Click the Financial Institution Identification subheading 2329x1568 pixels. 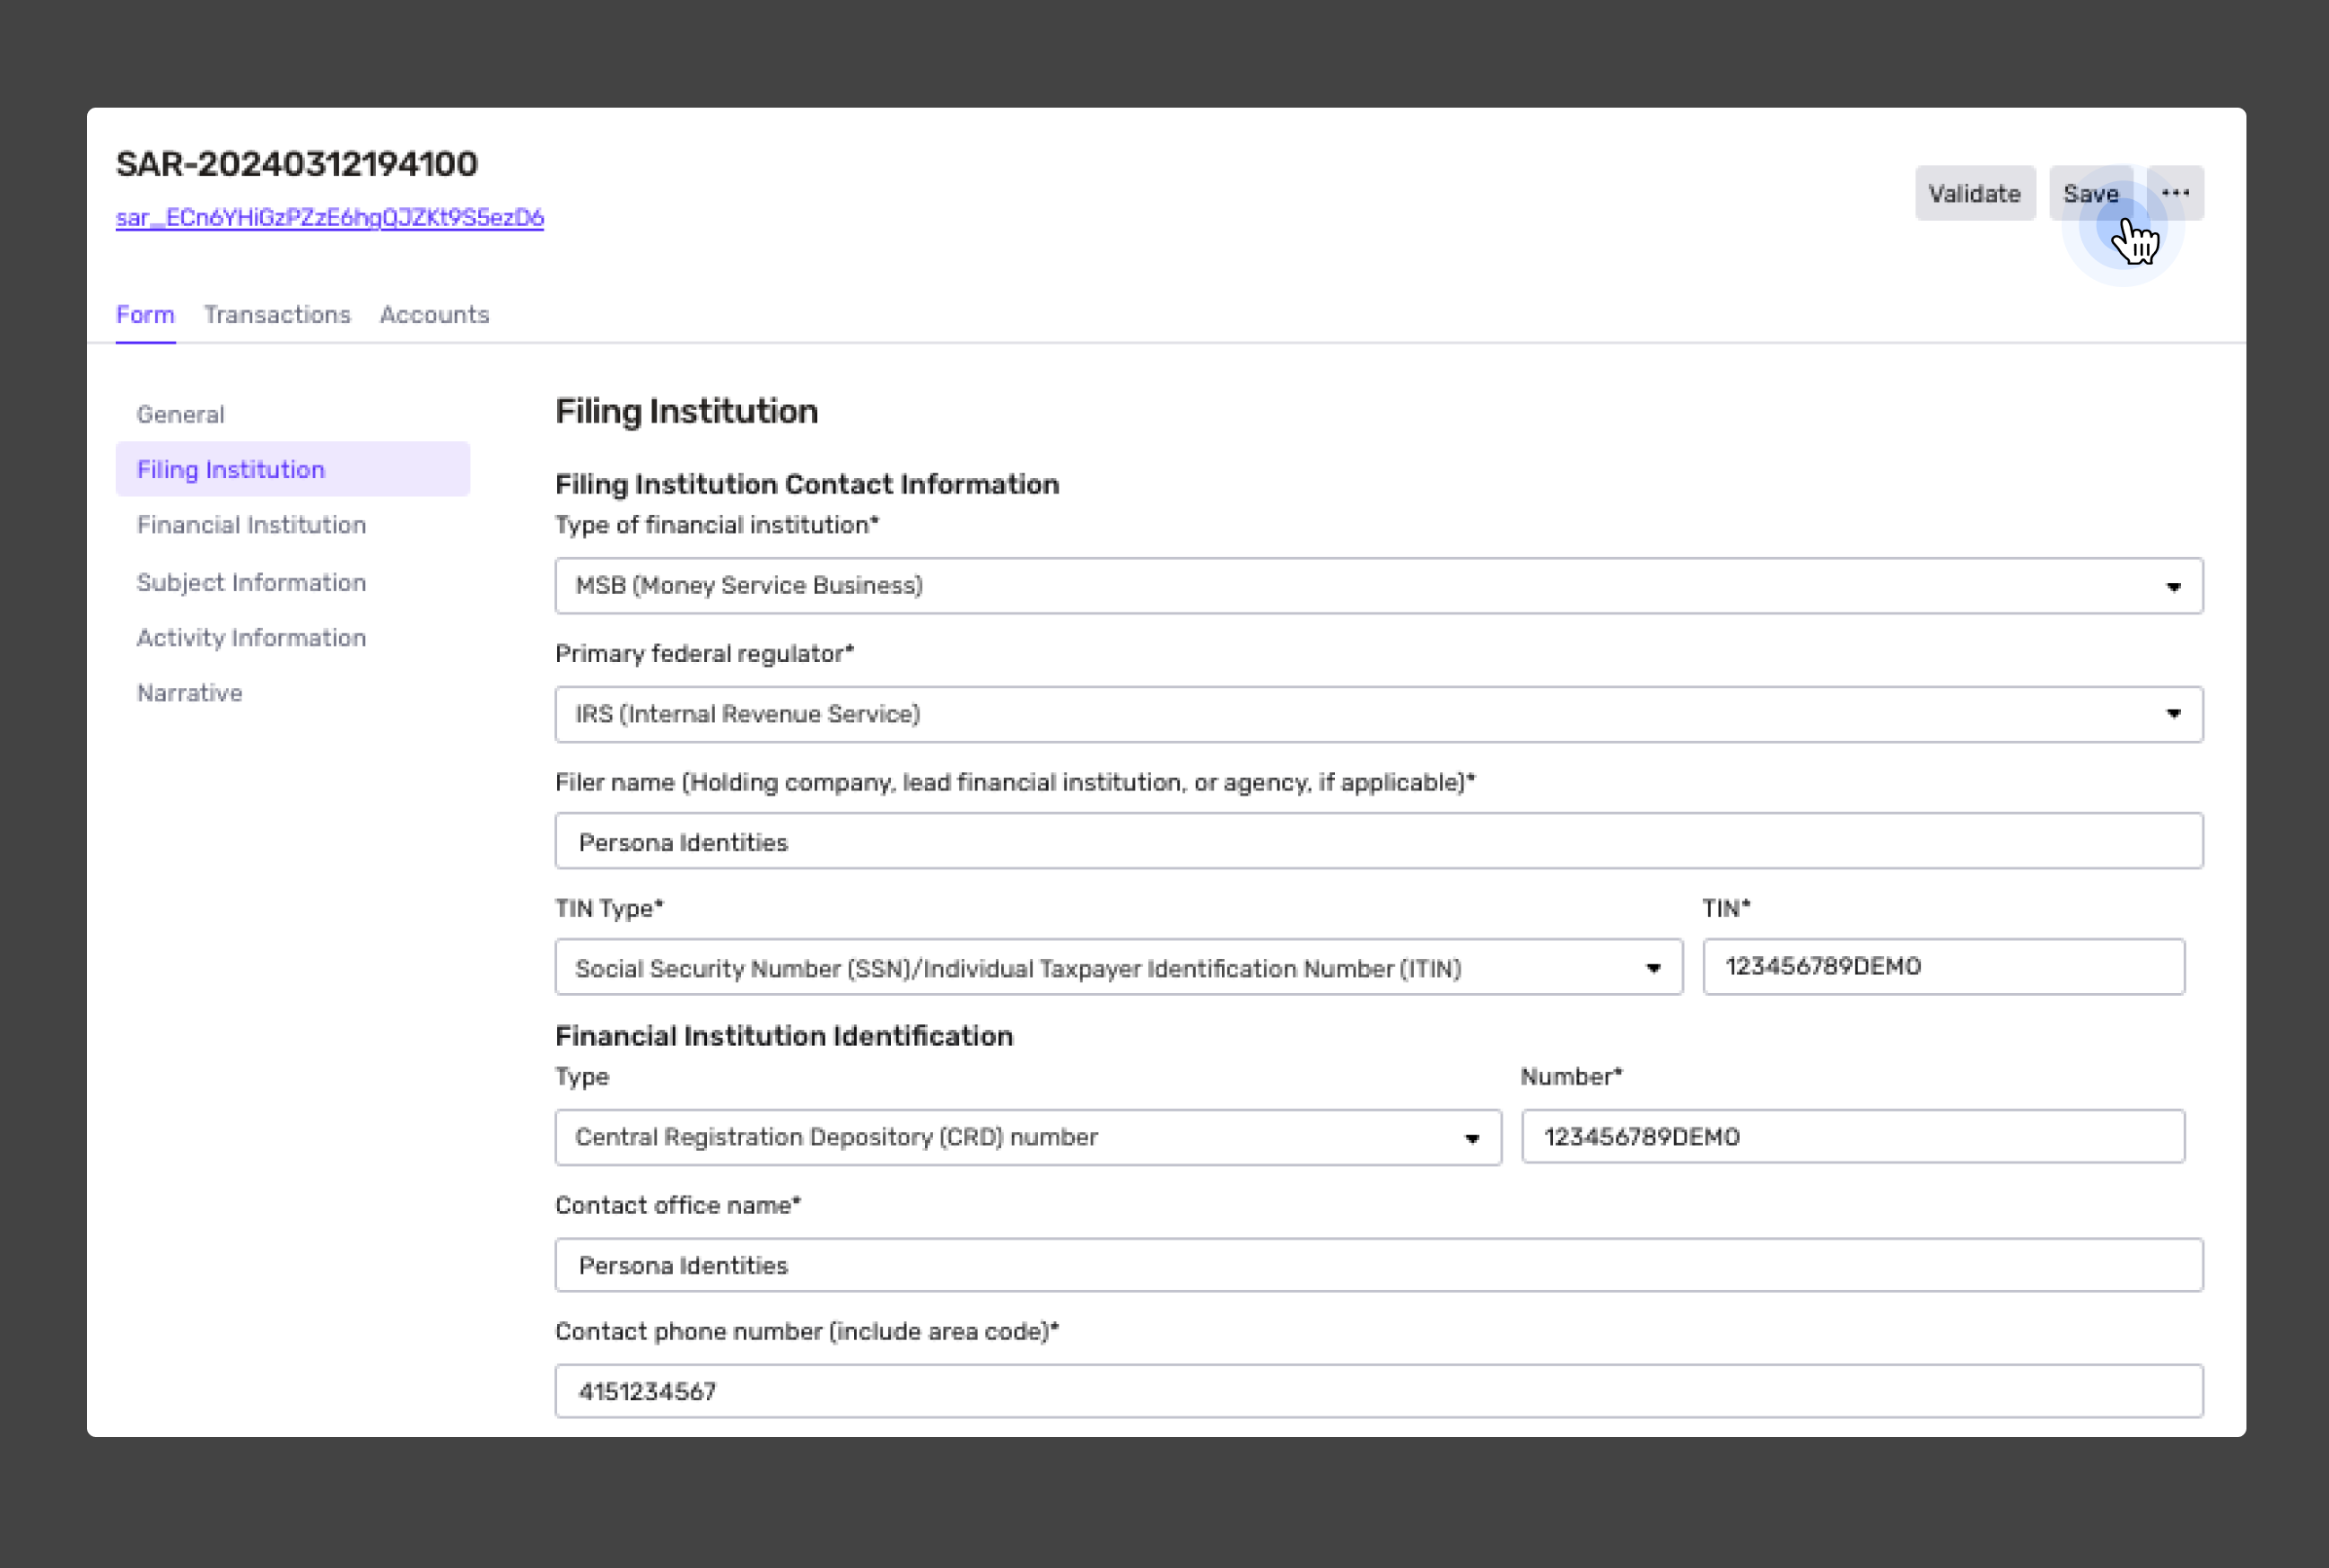coord(784,1035)
